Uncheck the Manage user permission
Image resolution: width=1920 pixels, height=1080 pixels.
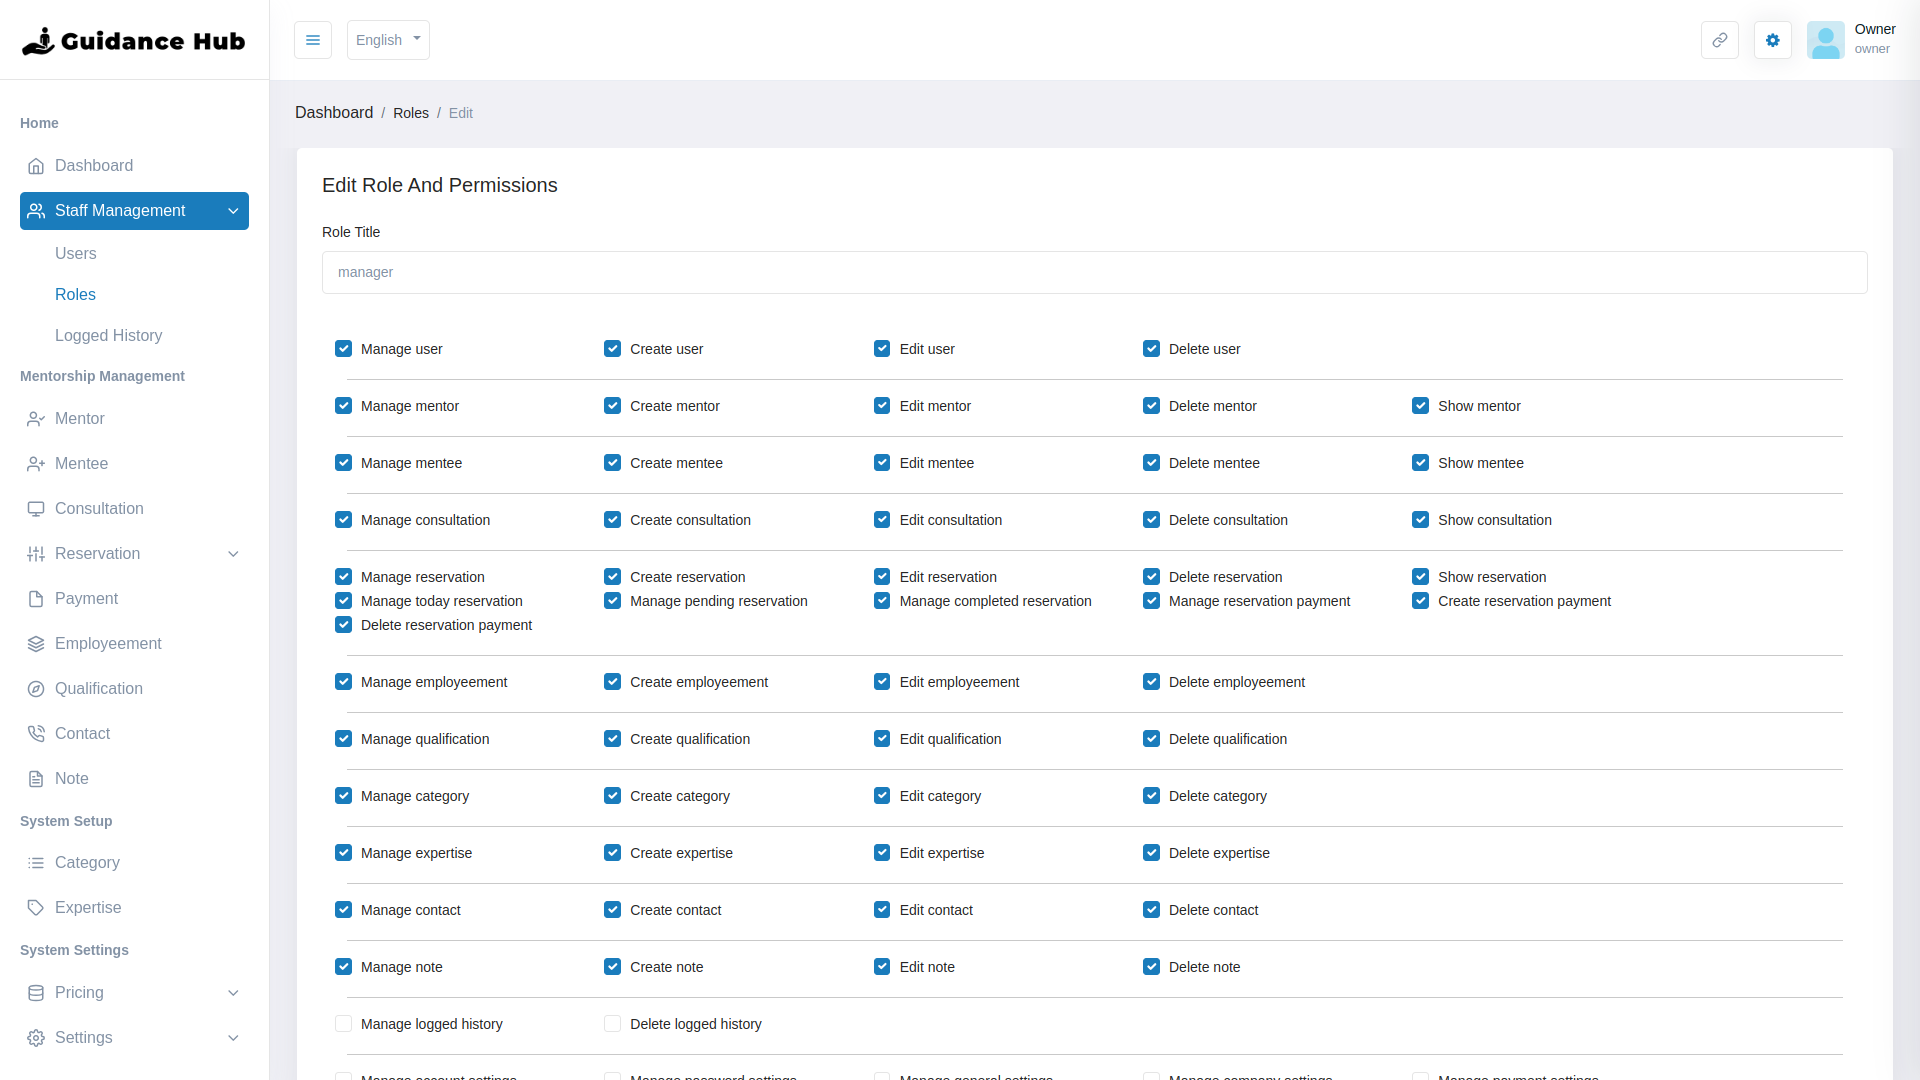pos(343,348)
